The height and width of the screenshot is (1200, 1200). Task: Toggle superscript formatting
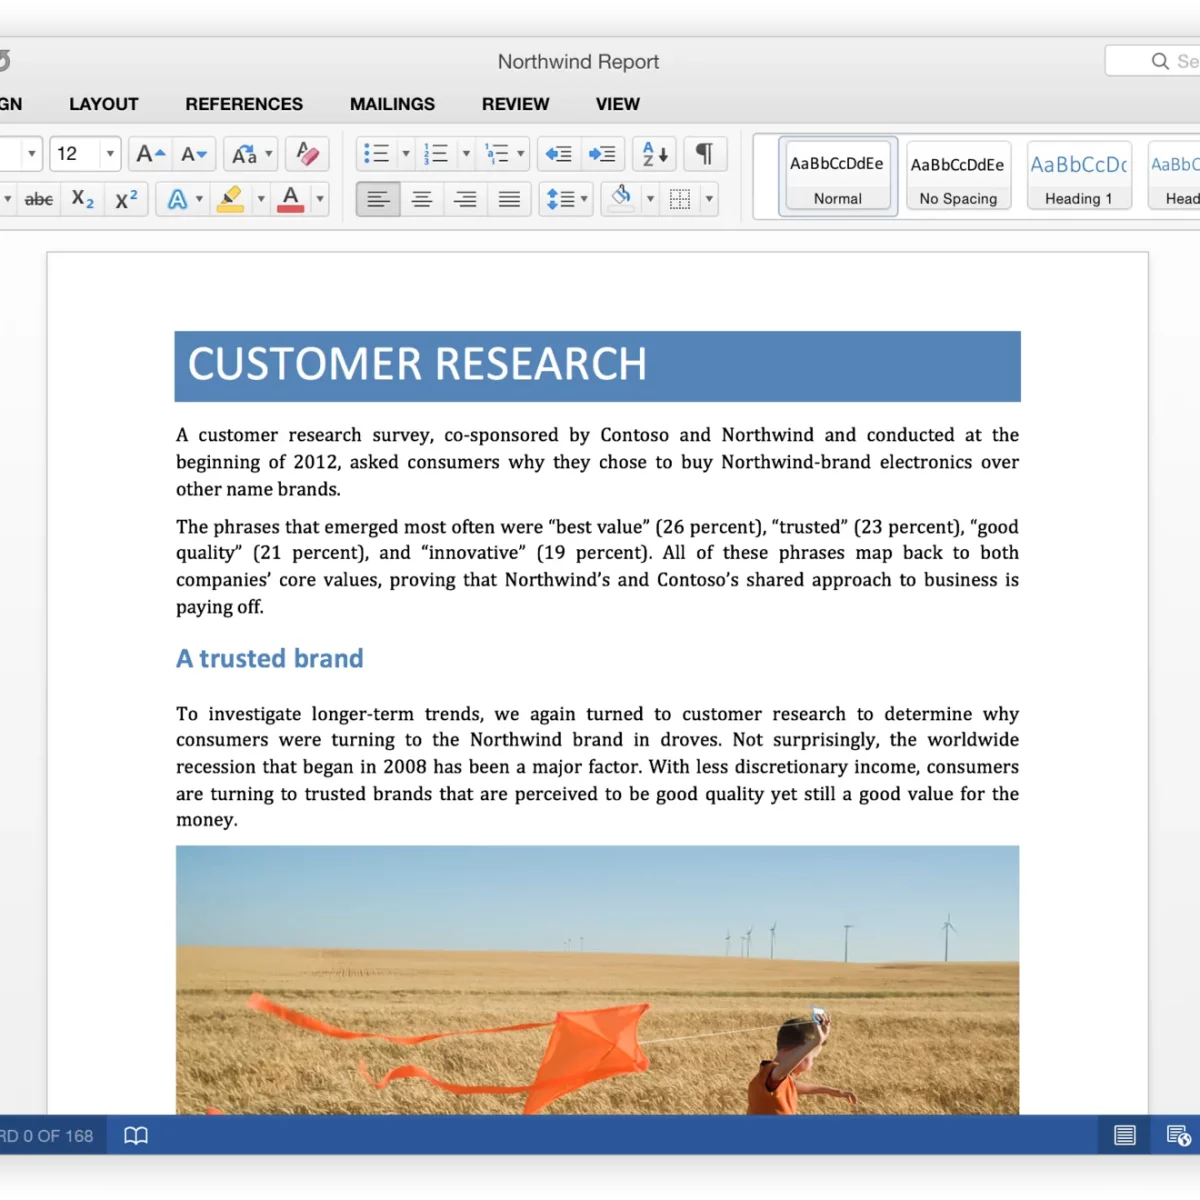coord(127,199)
